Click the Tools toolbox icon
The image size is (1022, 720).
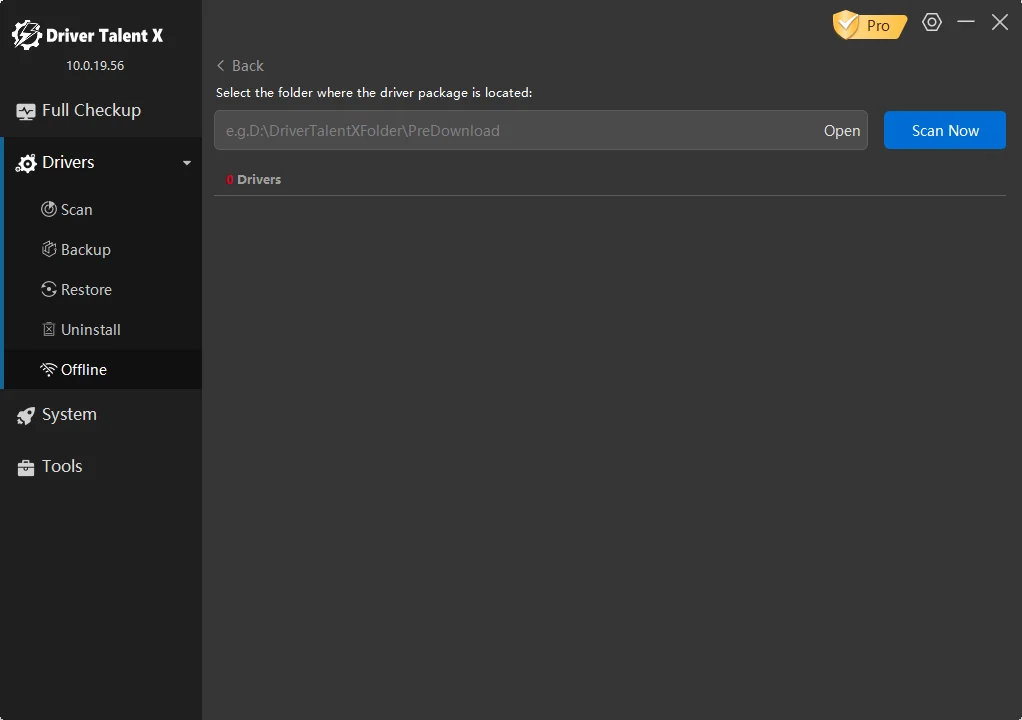[26, 467]
